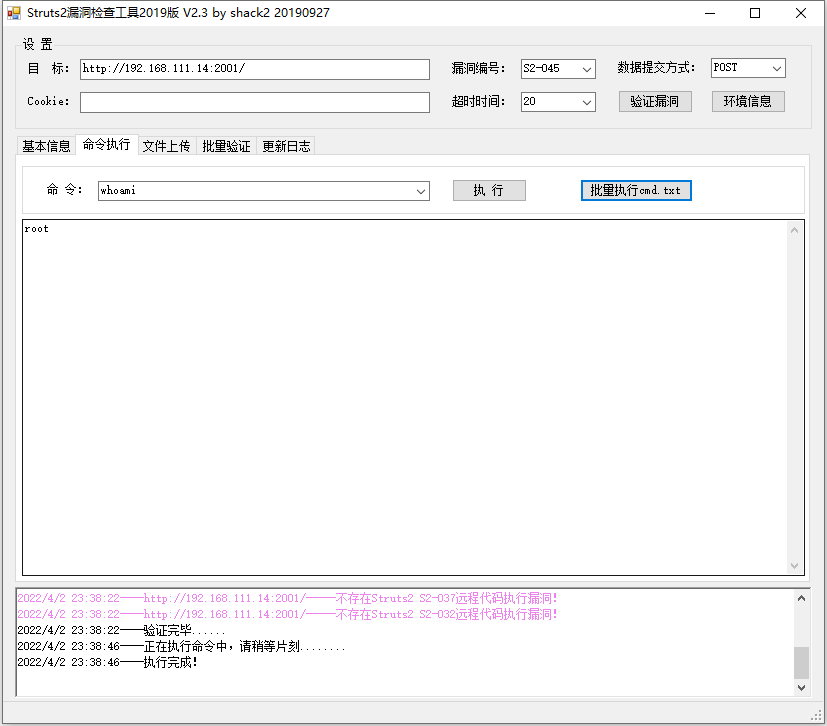Click the 验证完毕 log line
This screenshot has width=827, height=726.
point(121,631)
